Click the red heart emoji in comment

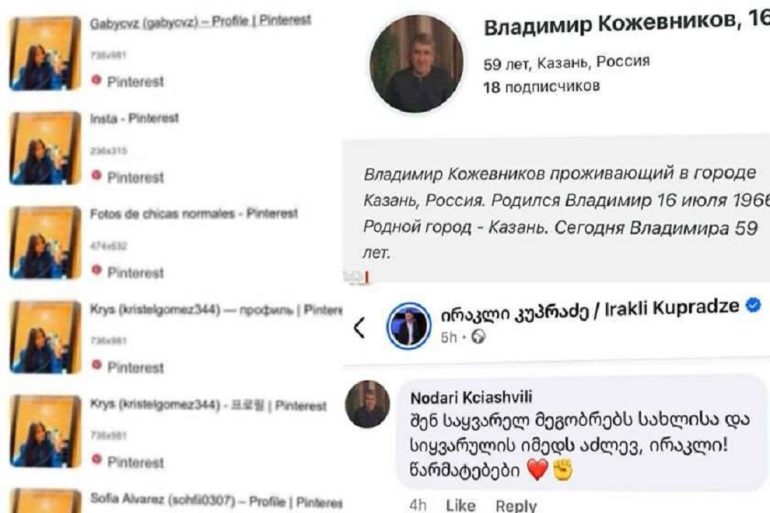click(538, 469)
